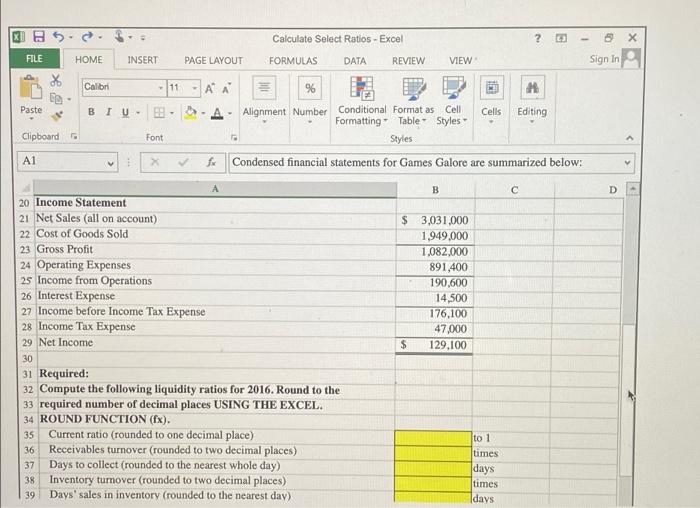Open the Alignment group icon
The width and height of the screenshot is (700, 508).
coord(264,87)
